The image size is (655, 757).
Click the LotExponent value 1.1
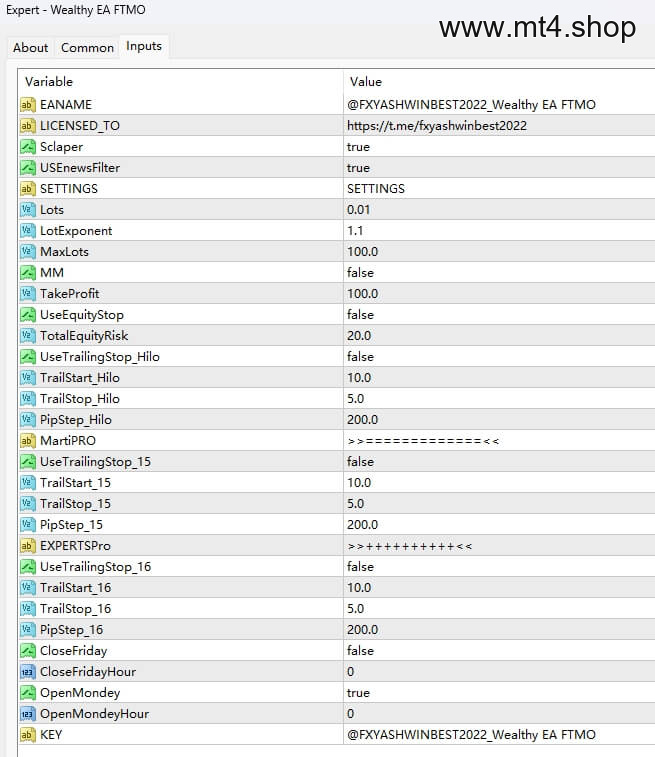point(355,231)
